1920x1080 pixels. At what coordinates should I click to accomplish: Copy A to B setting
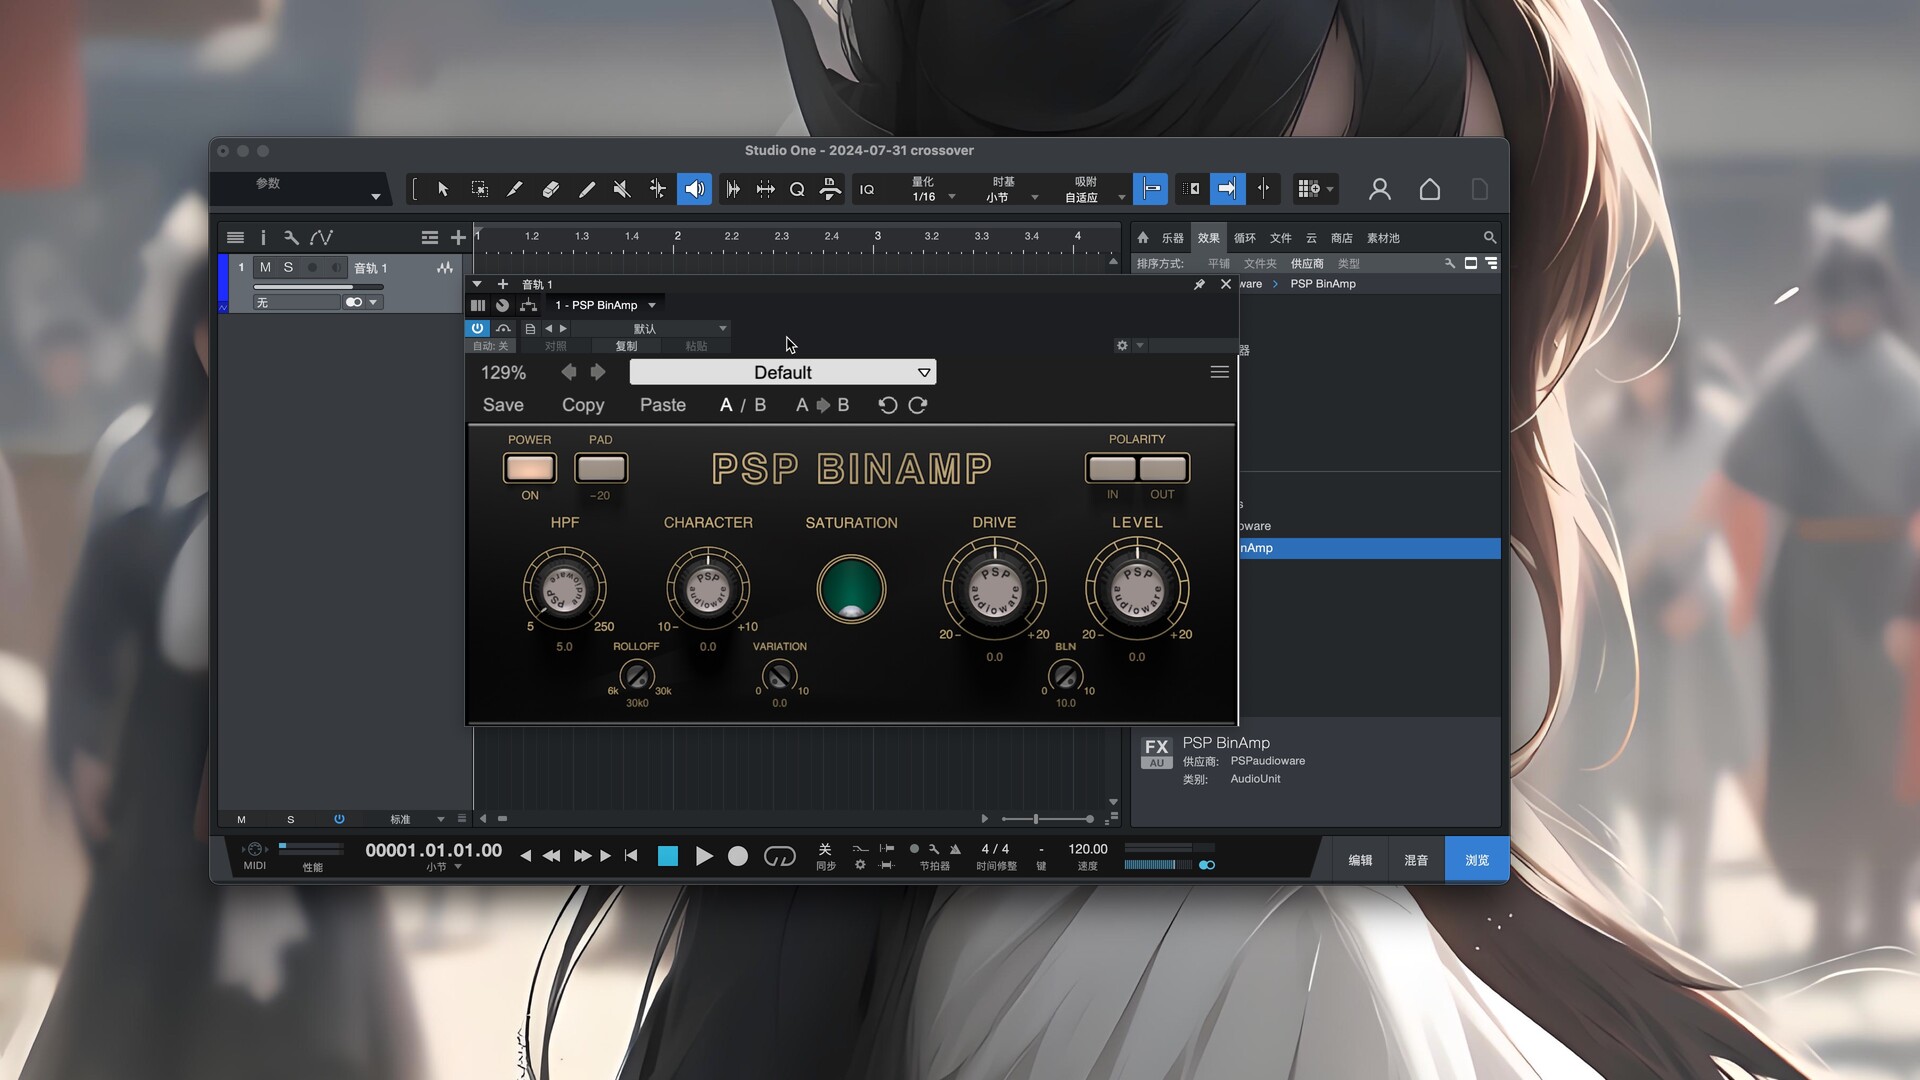coord(822,405)
